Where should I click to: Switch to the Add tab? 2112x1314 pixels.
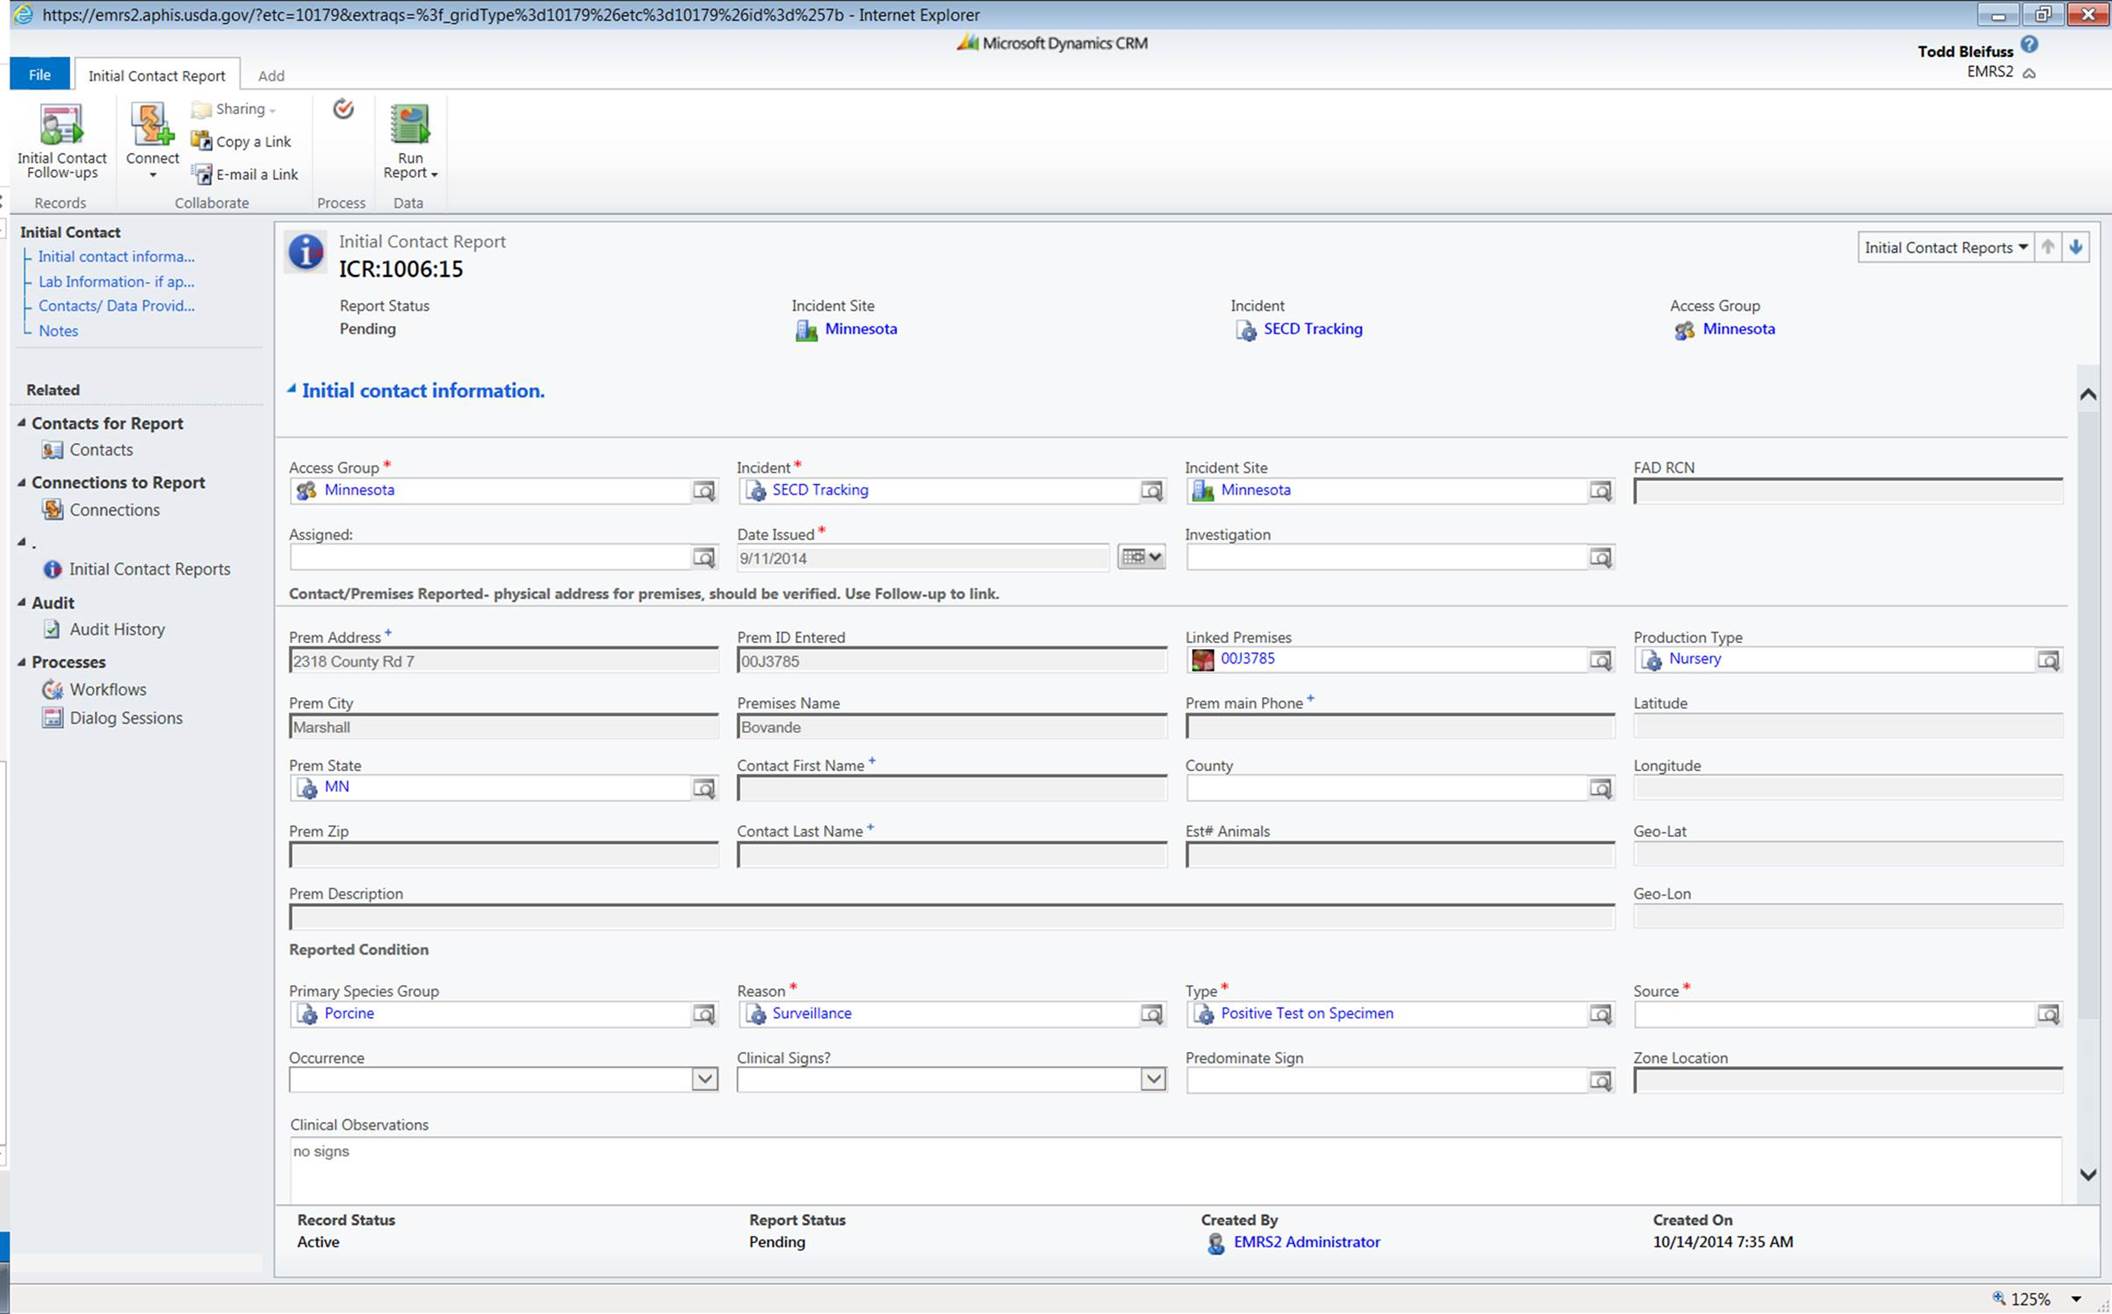pos(271,76)
